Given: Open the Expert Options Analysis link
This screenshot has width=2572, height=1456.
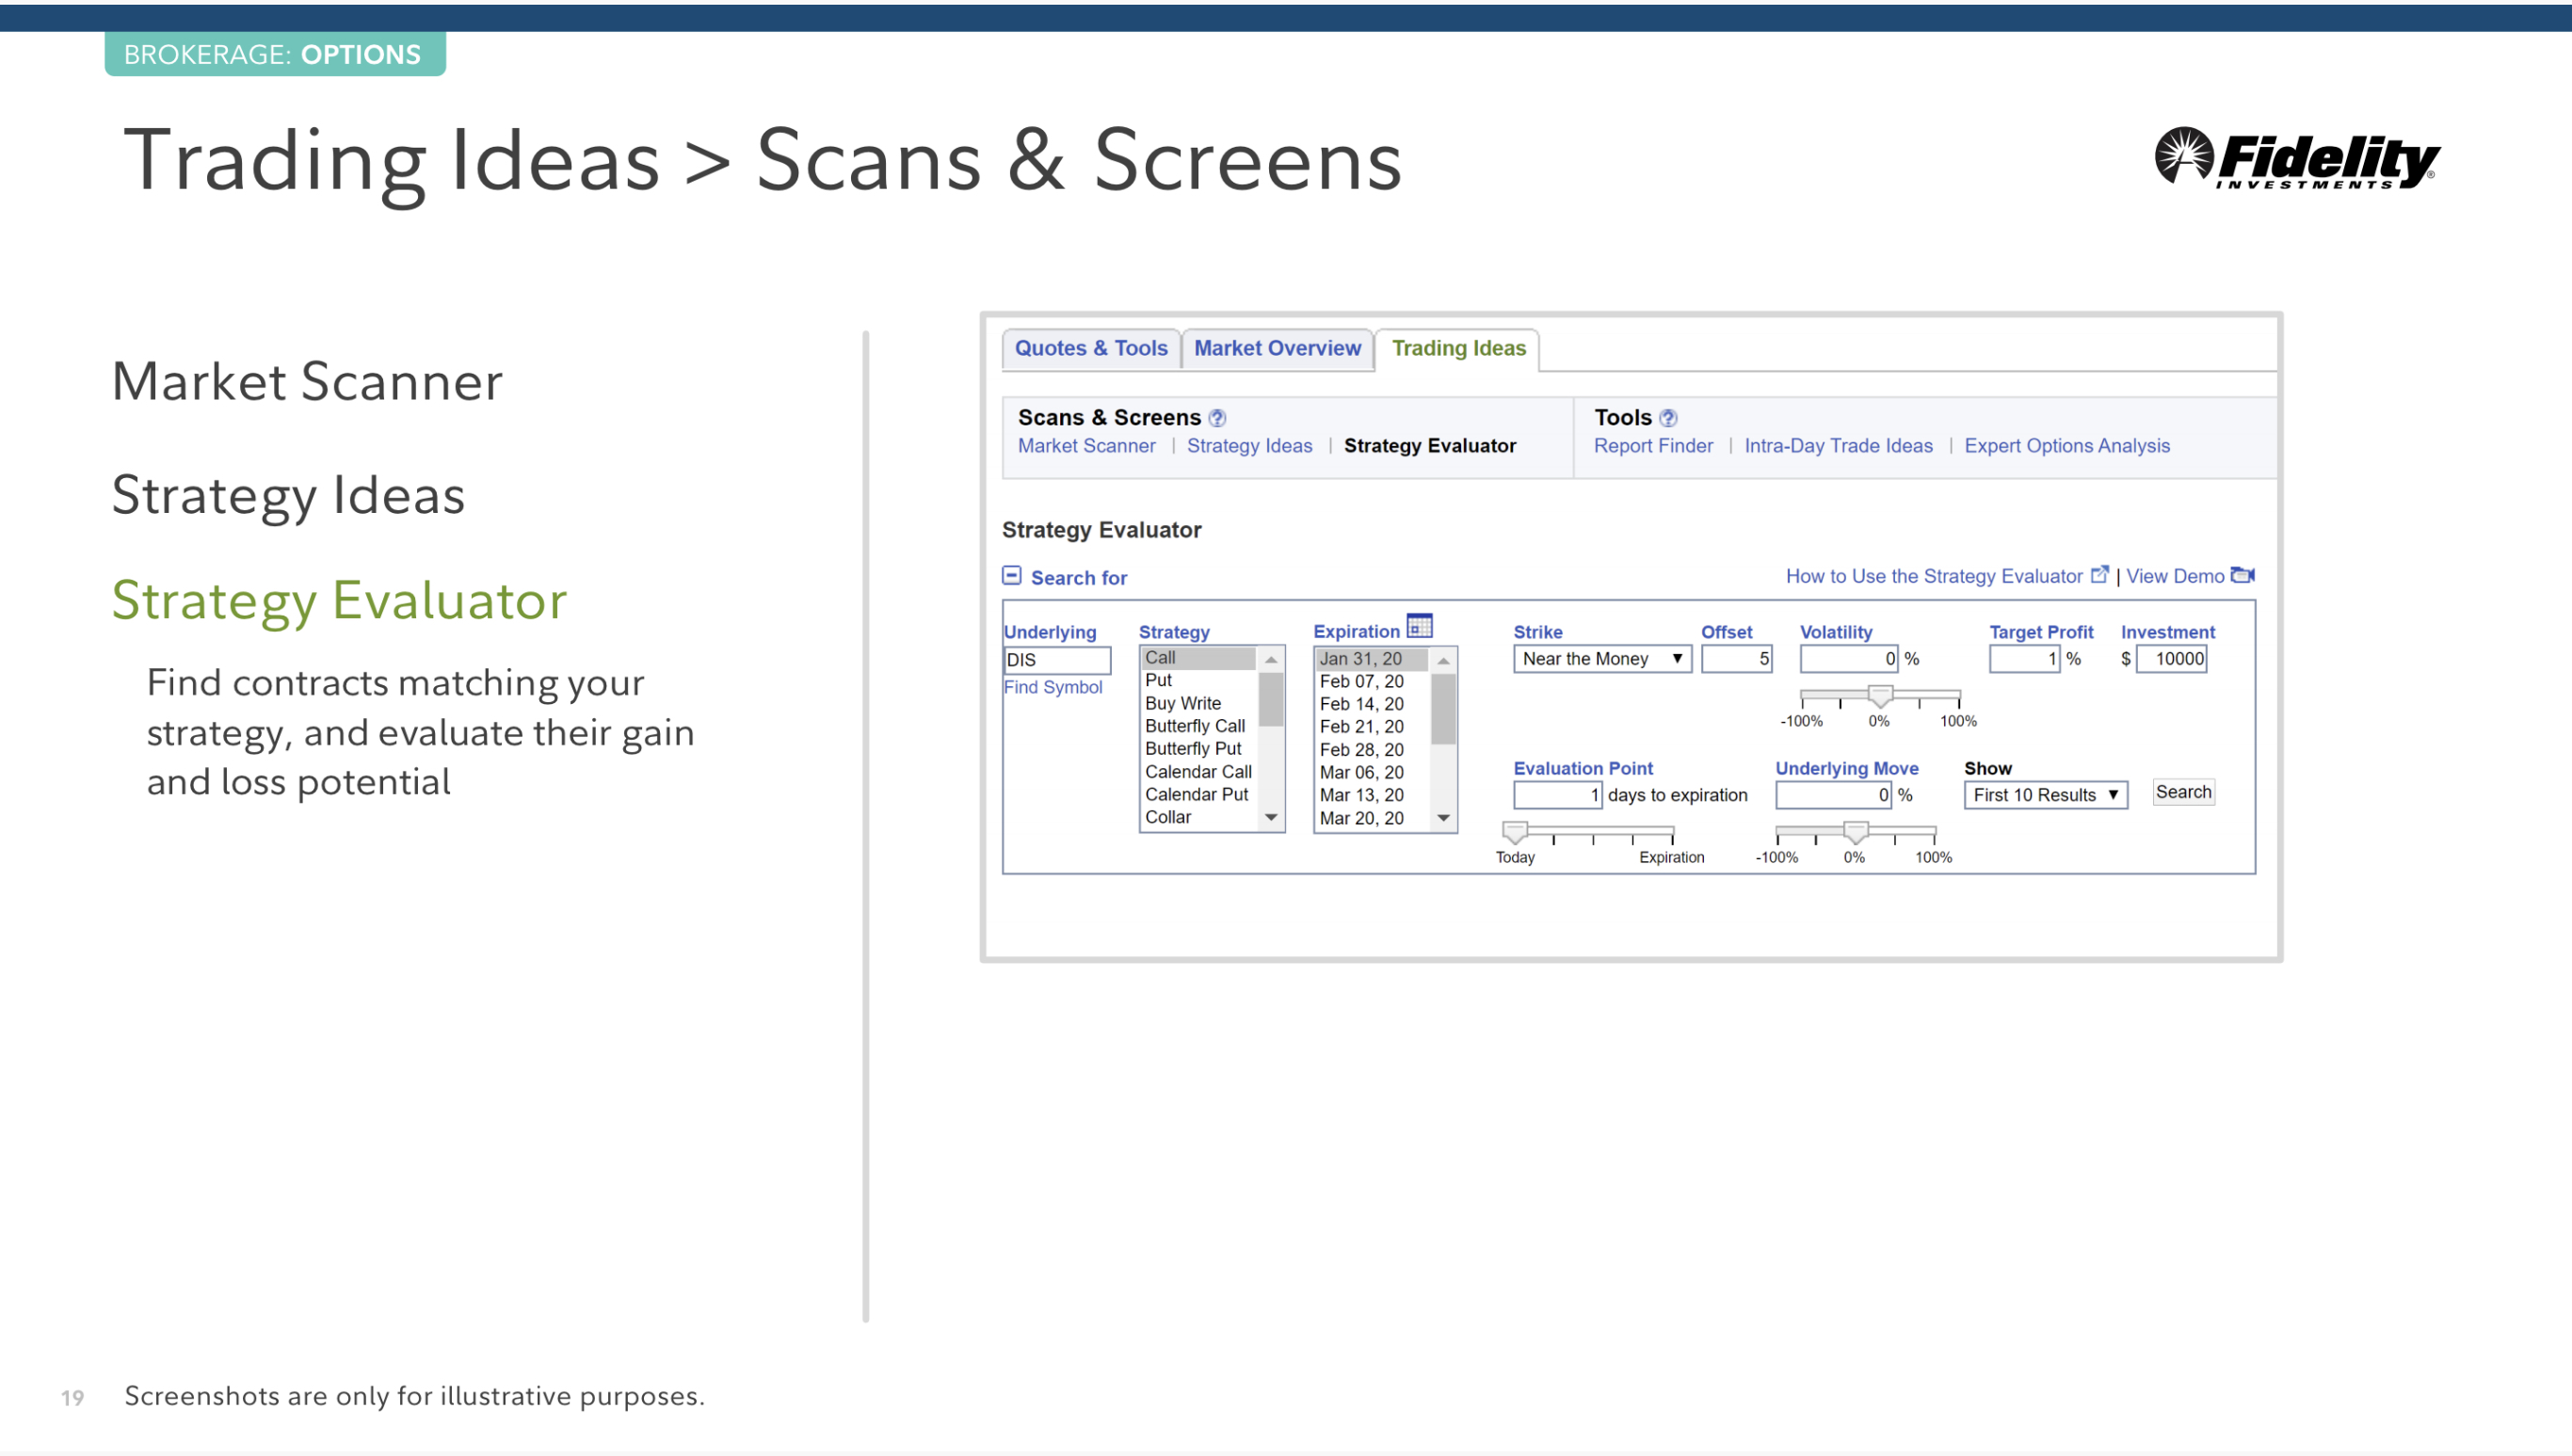Looking at the screenshot, I should tap(2067, 446).
